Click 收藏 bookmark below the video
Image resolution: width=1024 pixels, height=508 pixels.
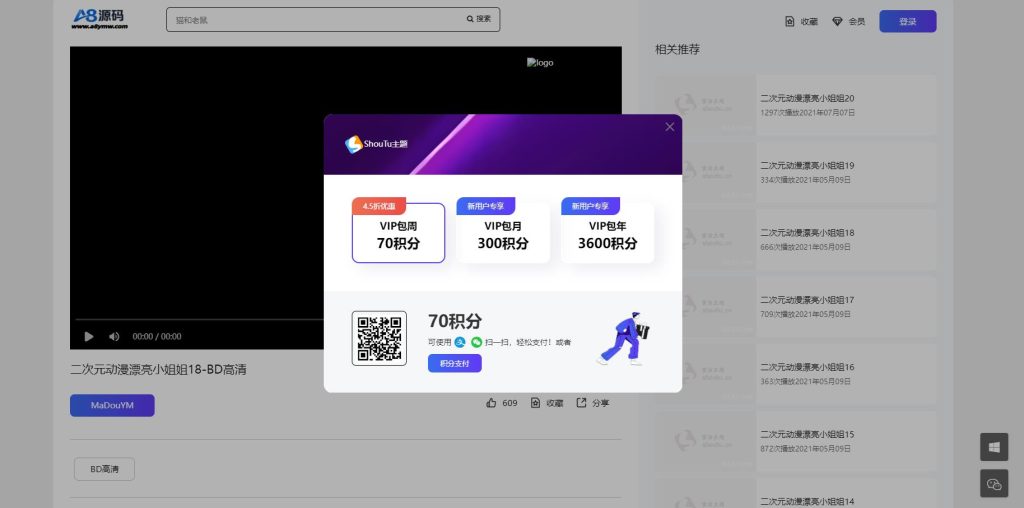(x=547, y=403)
